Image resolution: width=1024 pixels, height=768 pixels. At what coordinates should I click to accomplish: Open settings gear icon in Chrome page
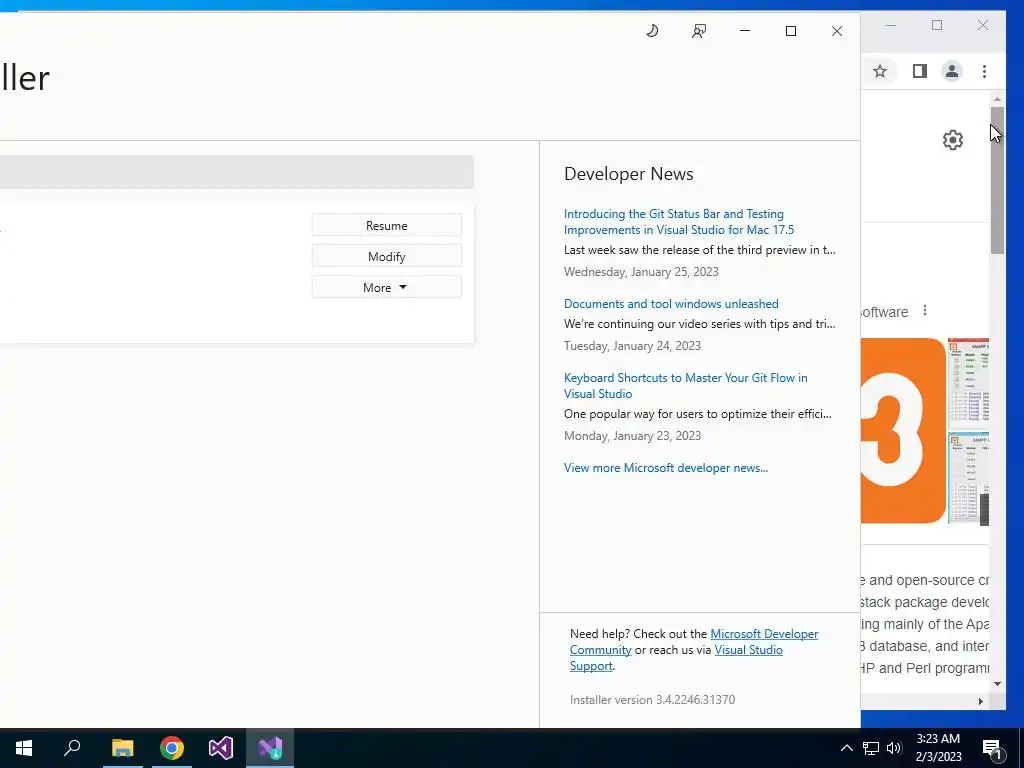tap(953, 140)
